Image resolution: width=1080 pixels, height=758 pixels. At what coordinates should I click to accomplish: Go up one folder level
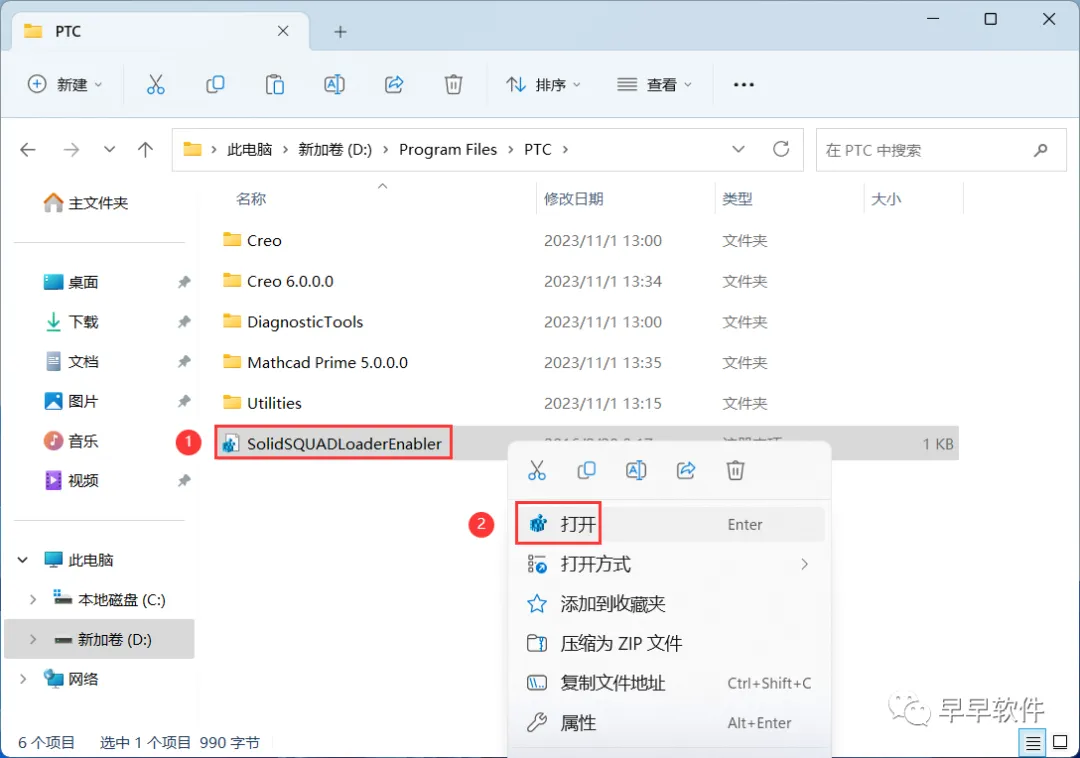coord(145,149)
